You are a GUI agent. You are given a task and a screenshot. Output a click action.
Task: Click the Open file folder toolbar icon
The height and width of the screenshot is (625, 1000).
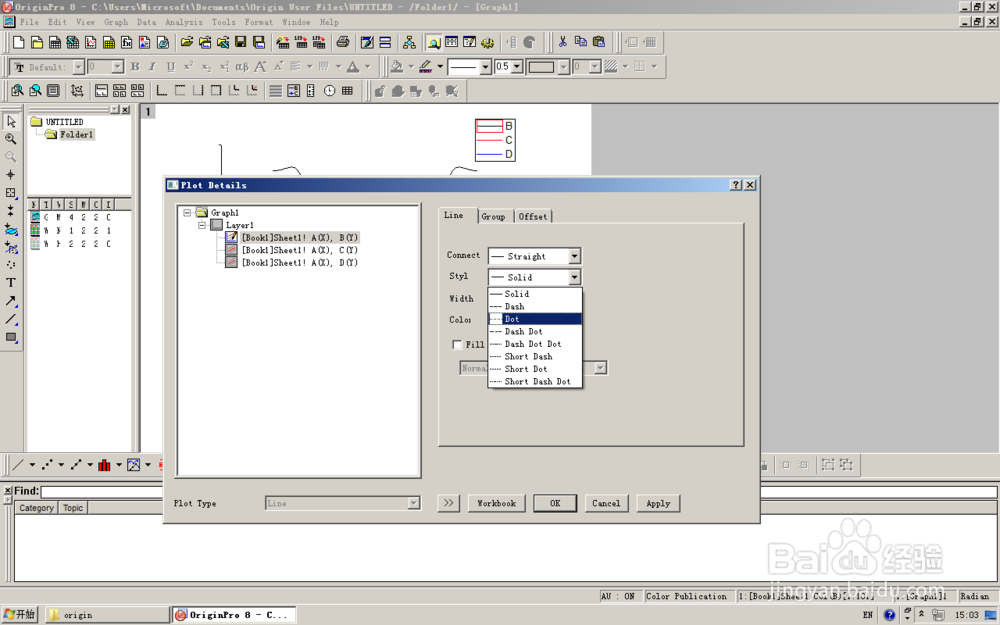186,43
